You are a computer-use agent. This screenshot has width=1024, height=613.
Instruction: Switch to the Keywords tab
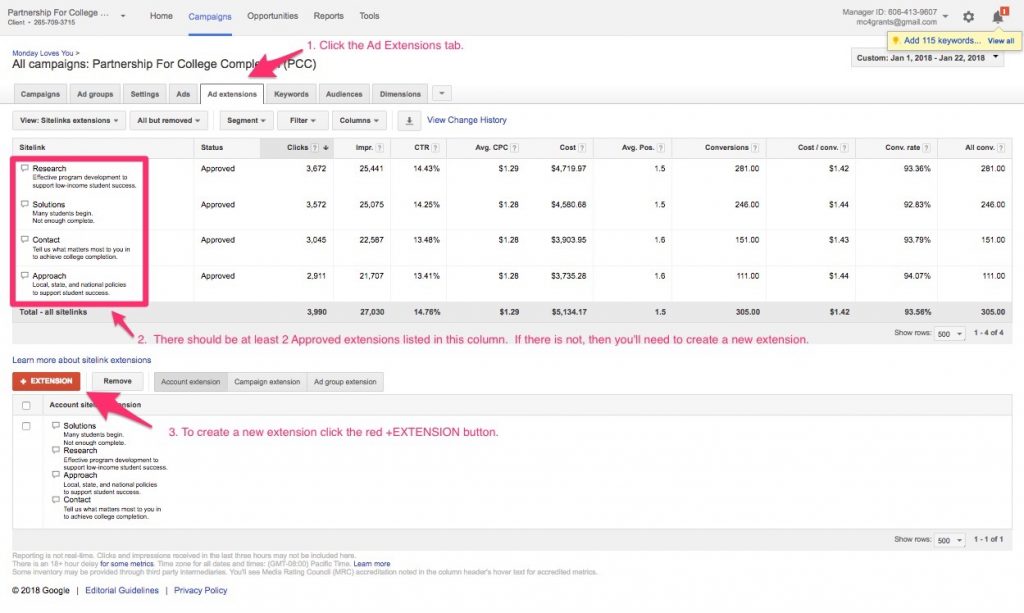(x=291, y=94)
